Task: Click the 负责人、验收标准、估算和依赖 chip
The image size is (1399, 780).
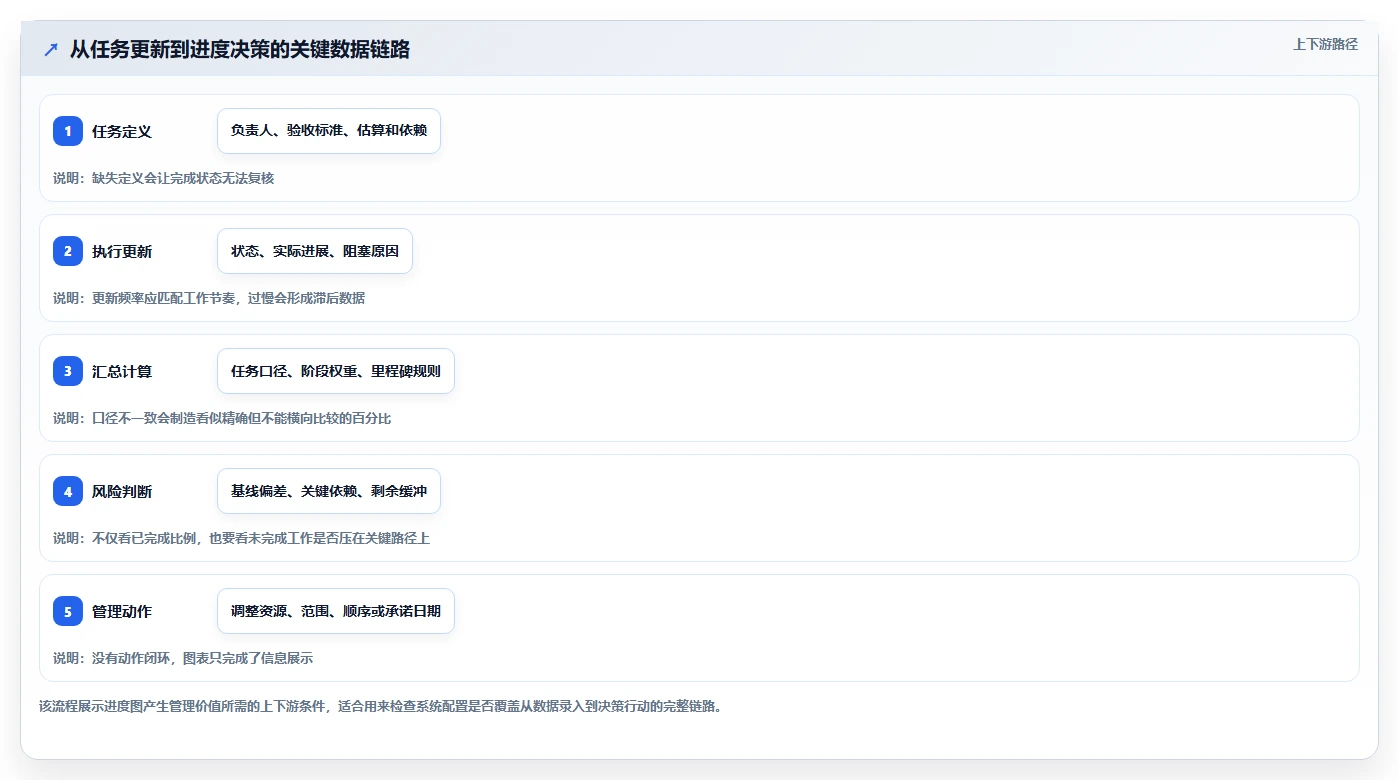Action: [329, 131]
